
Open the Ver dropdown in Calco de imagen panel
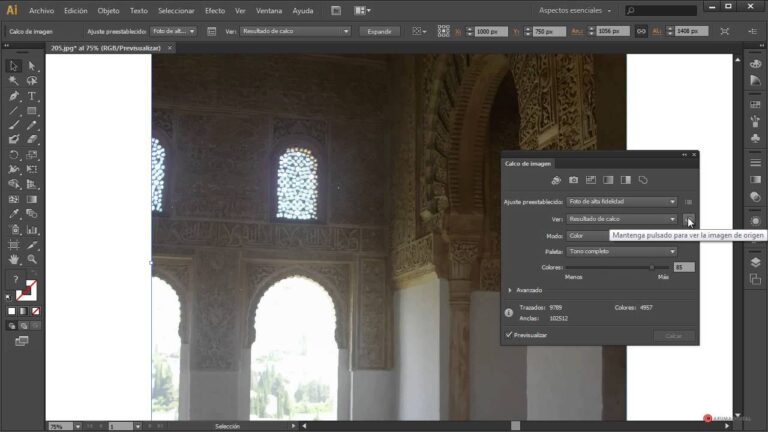tap(622, 219)
